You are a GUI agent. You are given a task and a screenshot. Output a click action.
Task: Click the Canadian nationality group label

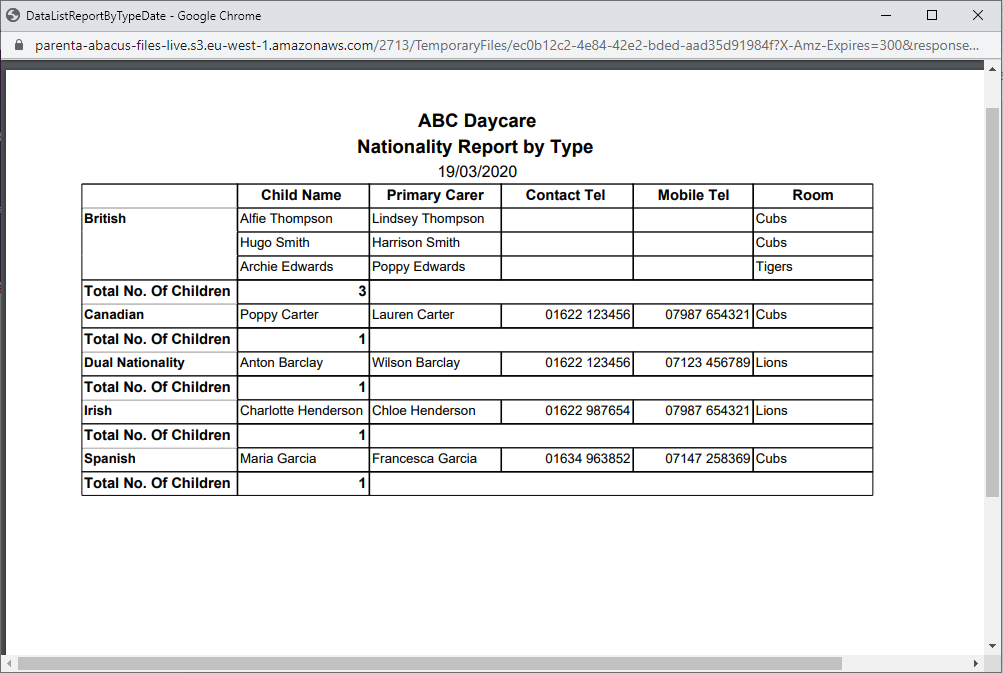click(114, 315)
